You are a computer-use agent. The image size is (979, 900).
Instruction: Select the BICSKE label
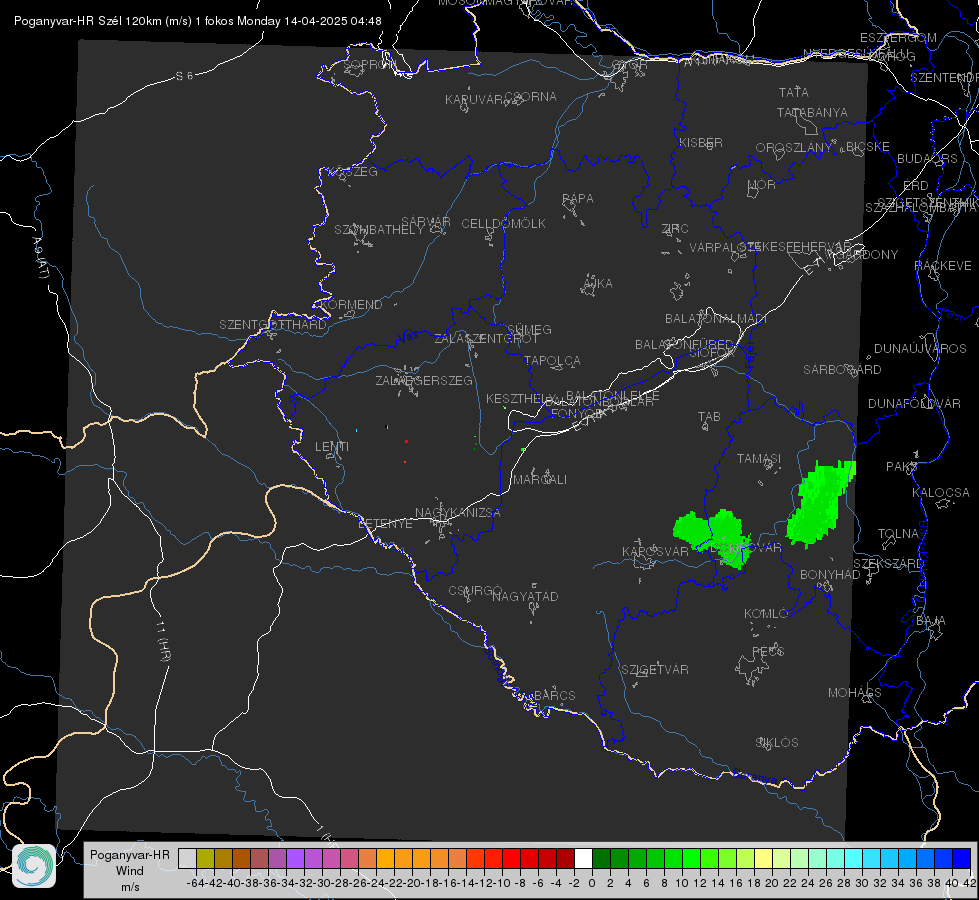(868, 147)
